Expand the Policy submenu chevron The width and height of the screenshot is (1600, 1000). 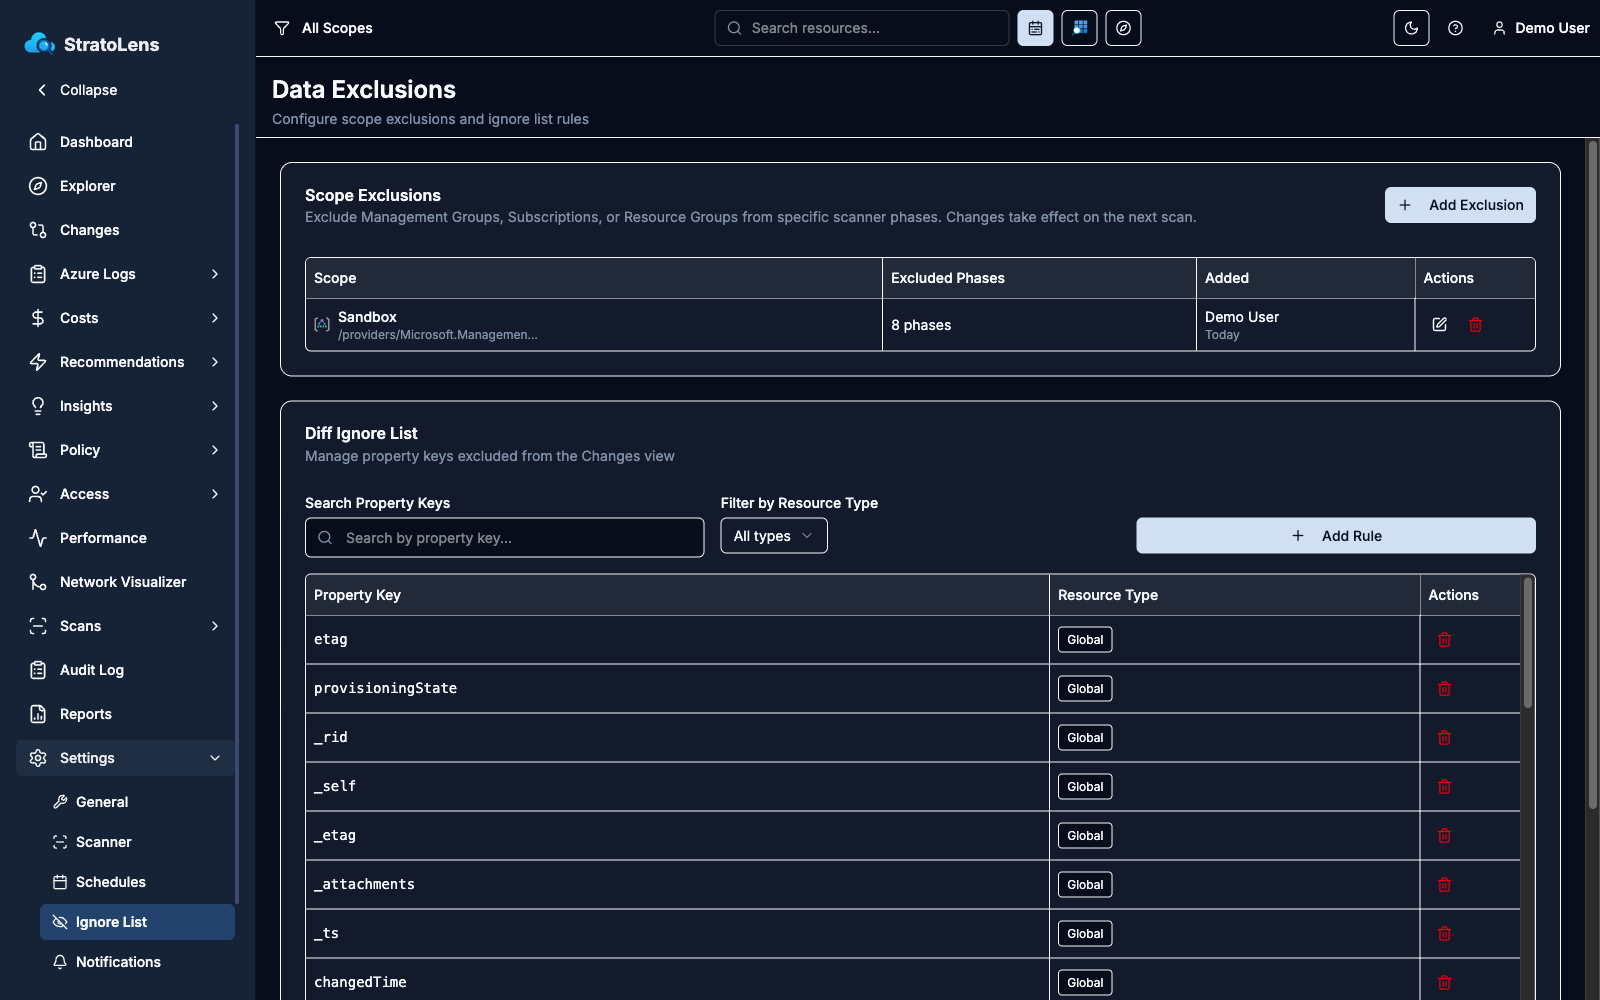coord(215,450)
